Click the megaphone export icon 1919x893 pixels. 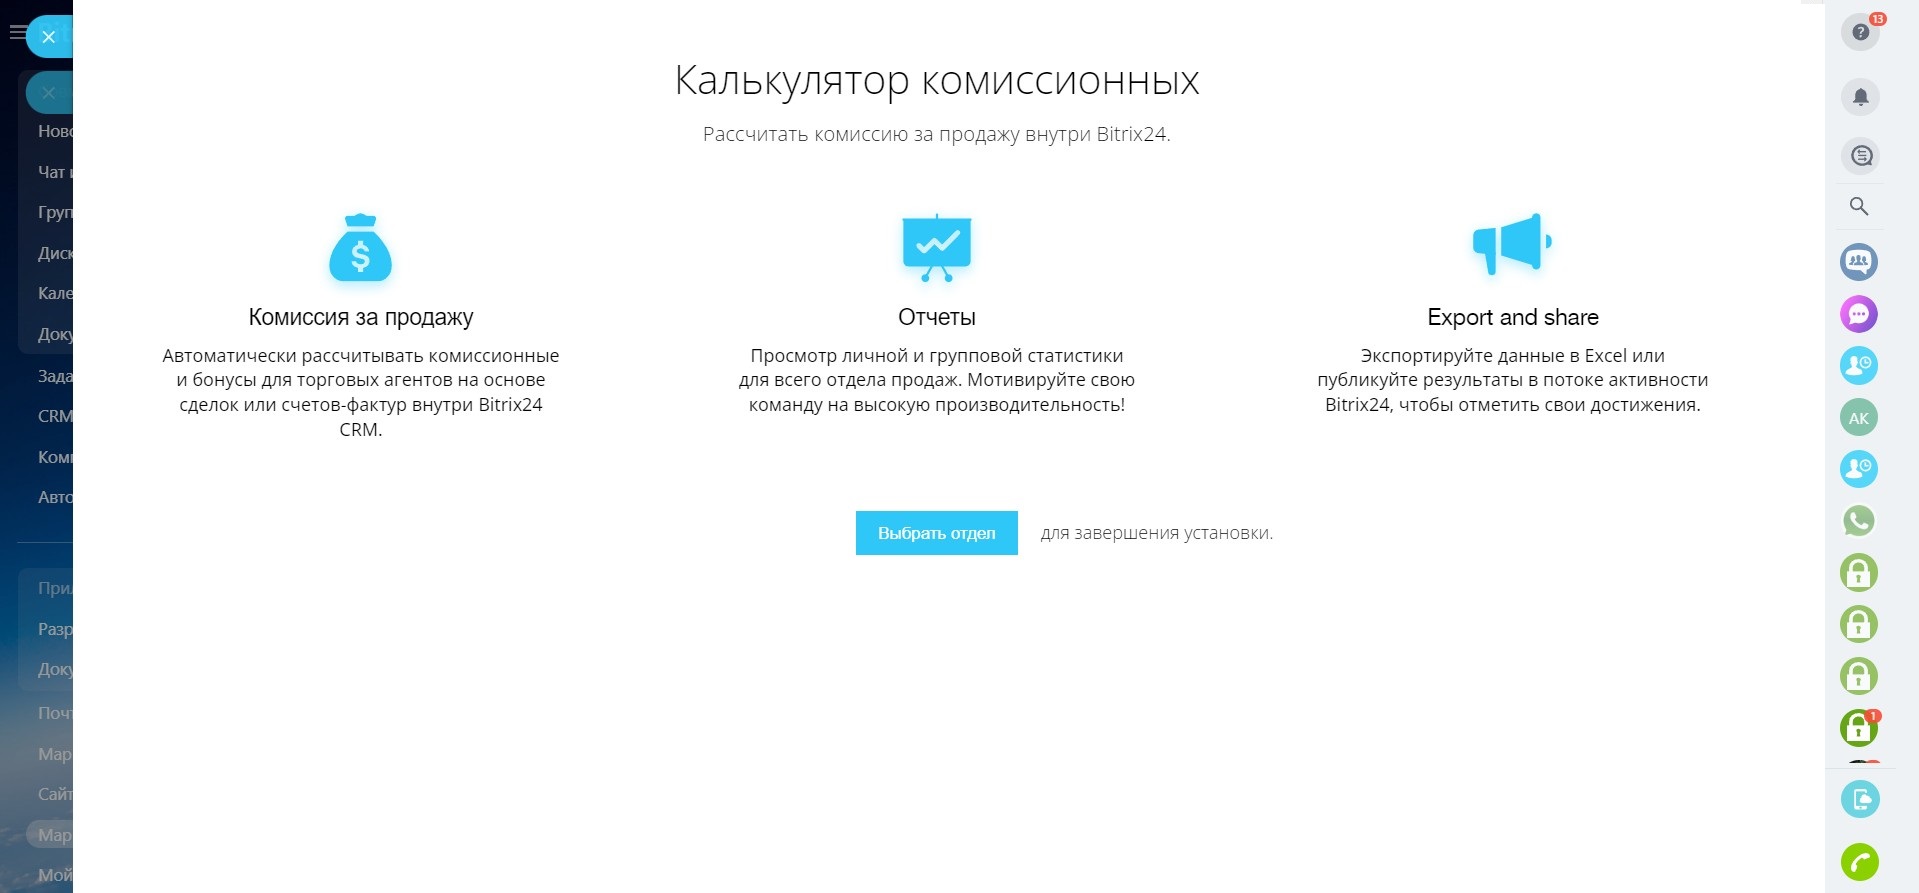coord(1512,243)
